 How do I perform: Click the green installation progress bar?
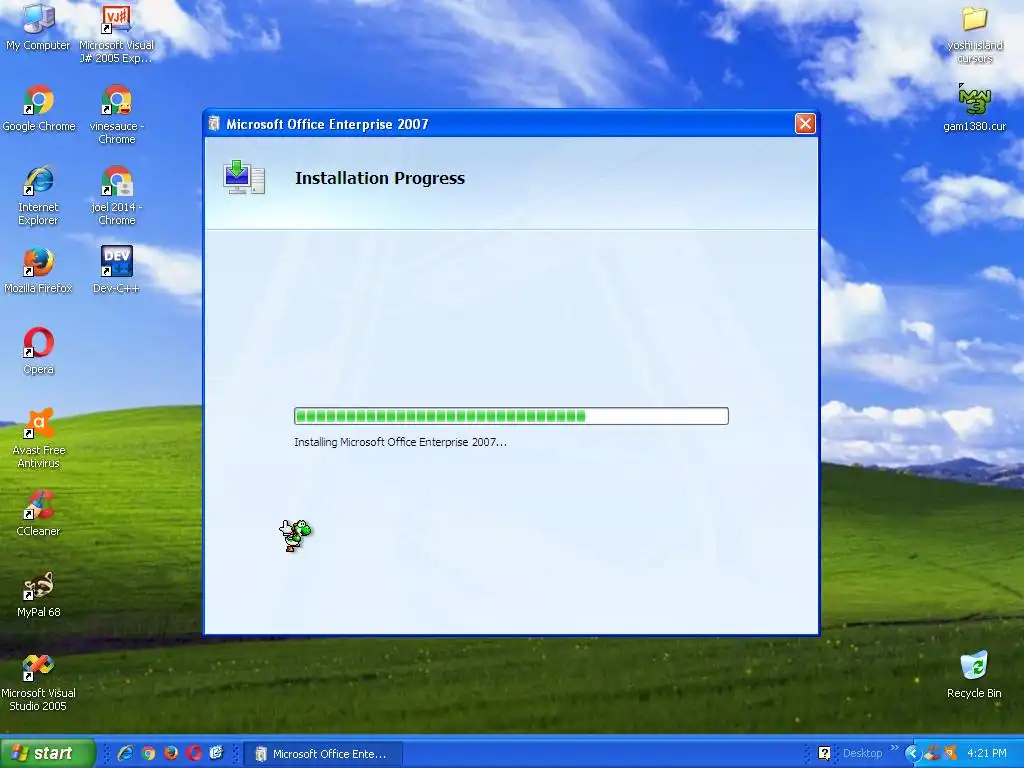point(511,416)
